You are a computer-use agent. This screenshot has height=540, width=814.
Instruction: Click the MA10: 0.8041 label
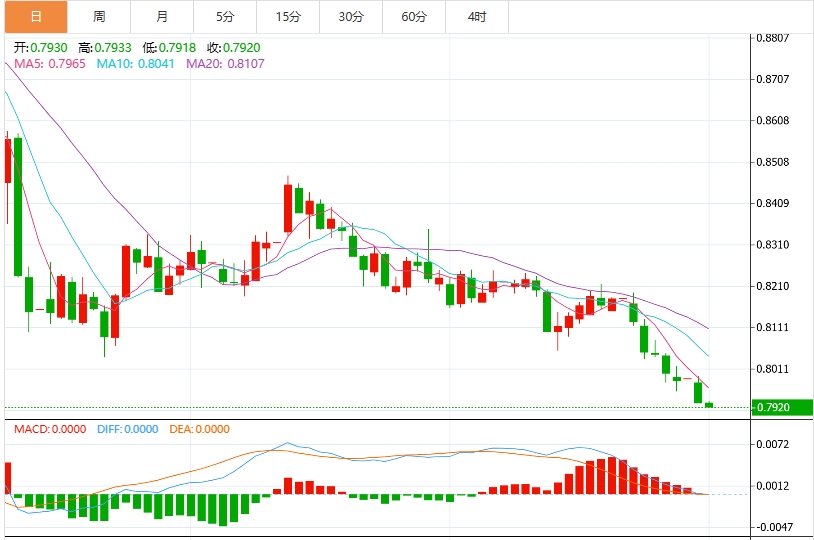135,64
